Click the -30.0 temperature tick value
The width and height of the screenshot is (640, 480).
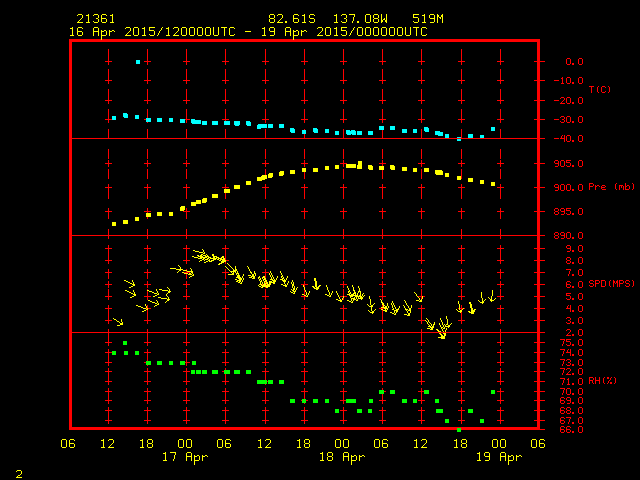coord(569,120)
